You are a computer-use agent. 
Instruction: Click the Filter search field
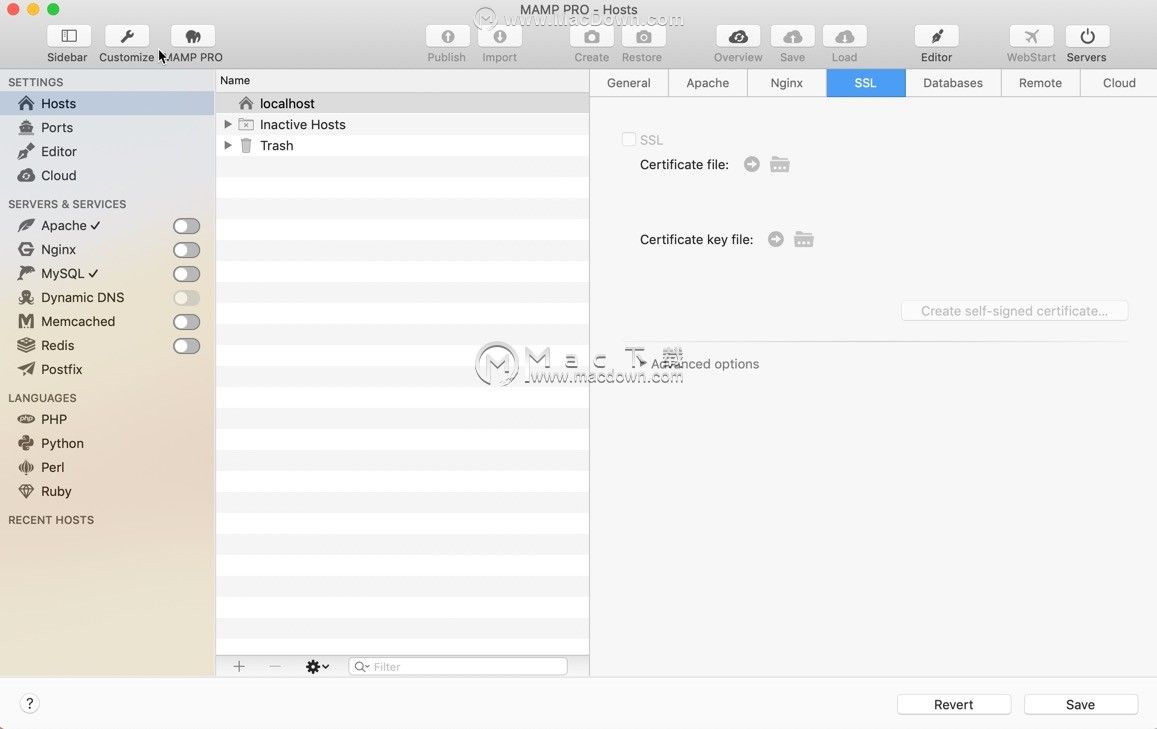click(x=458, y=666)
